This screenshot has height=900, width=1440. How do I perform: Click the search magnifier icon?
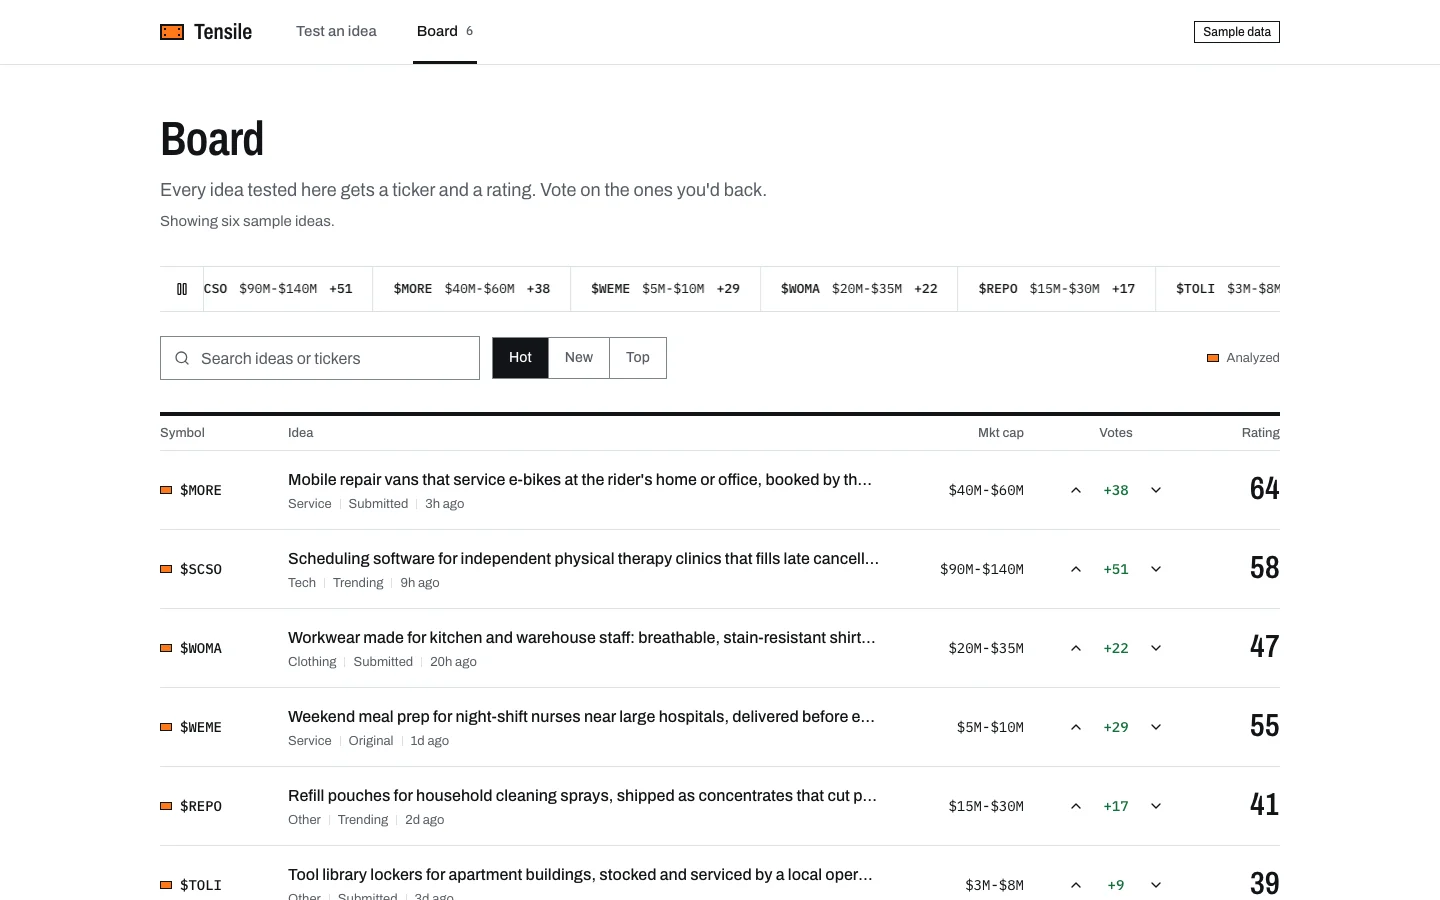182,358
